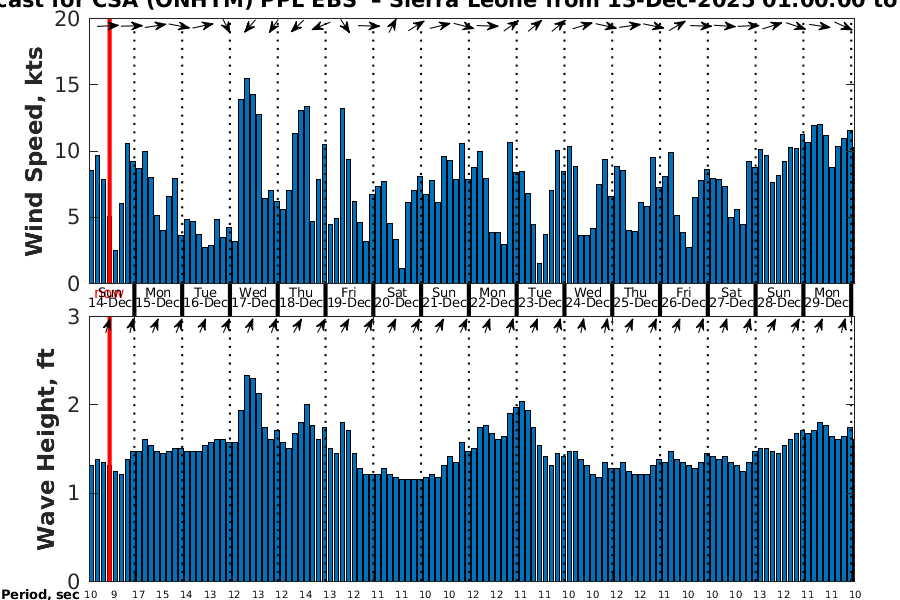Click the "Wave Height, ft" axis title

pyautogui.click(x=47, y=450)
